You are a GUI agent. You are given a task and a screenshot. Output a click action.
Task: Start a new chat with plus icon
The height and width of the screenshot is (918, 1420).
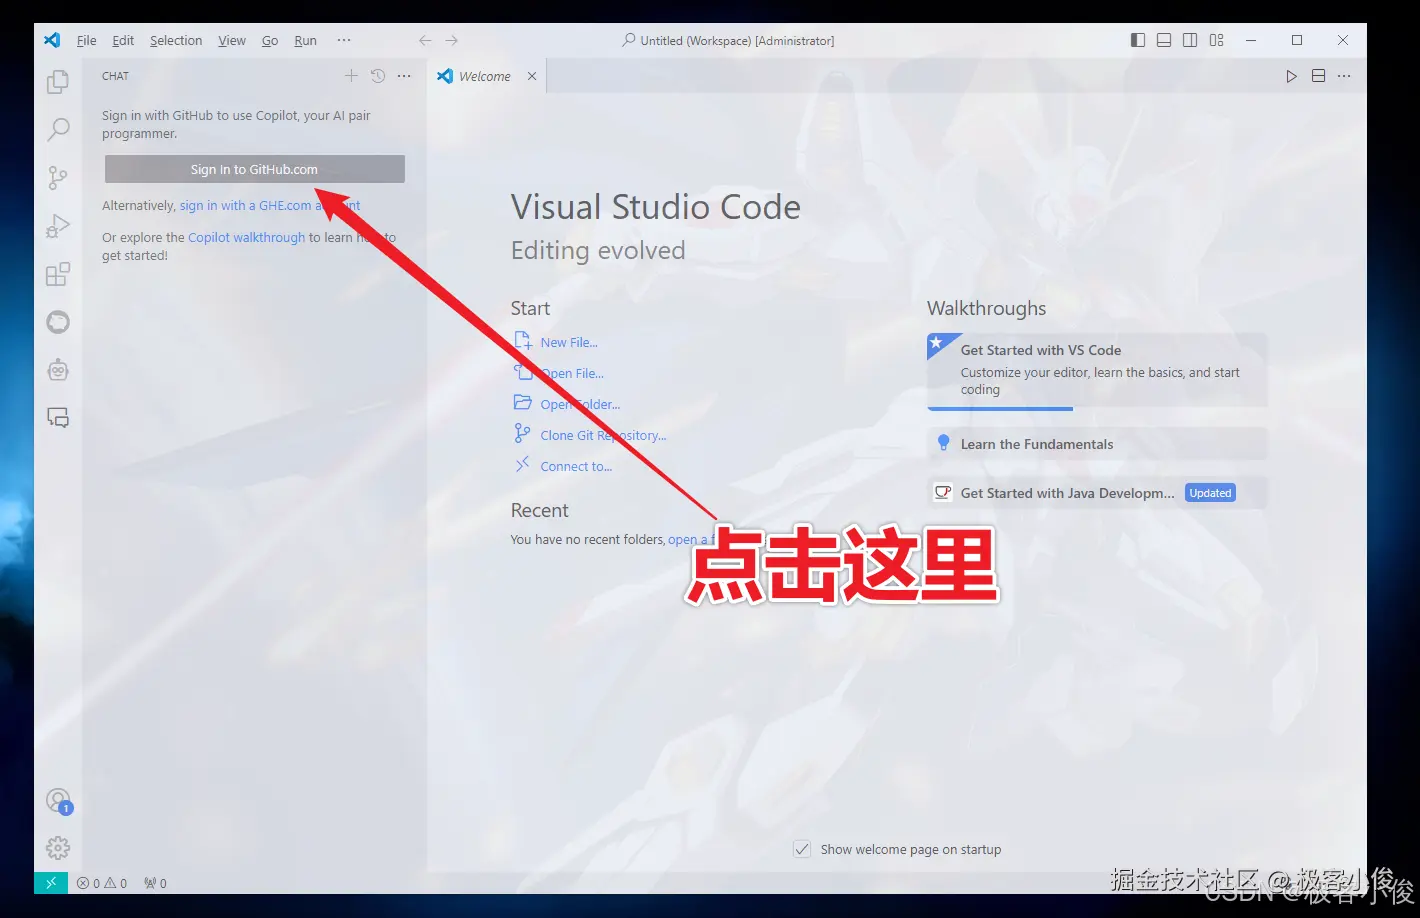click(x=351, y=76)
